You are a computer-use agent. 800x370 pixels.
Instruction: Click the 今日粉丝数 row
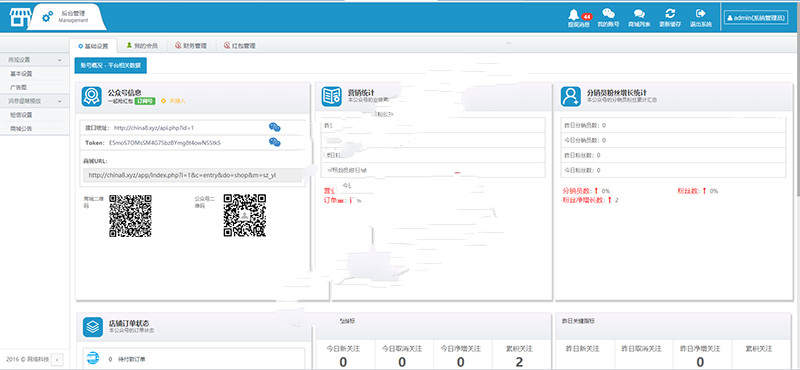pos(673,170)
